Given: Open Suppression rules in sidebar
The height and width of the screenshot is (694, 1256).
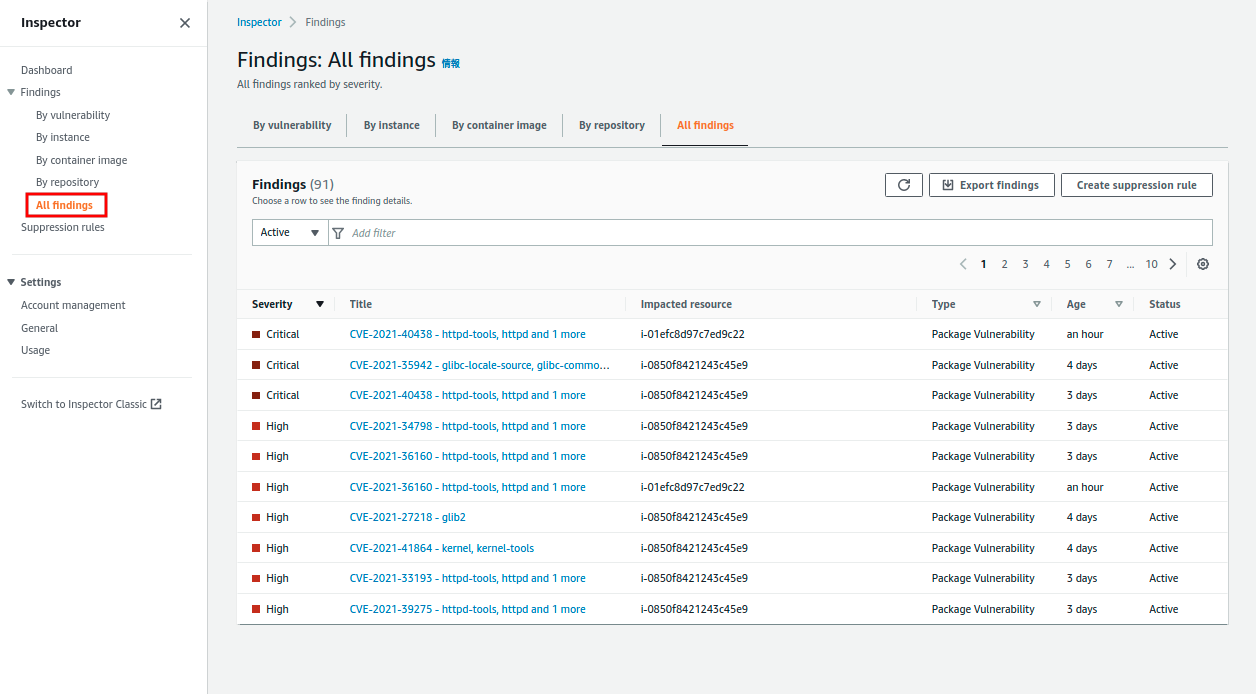Looking at the screenshot, I should point(62,227).
